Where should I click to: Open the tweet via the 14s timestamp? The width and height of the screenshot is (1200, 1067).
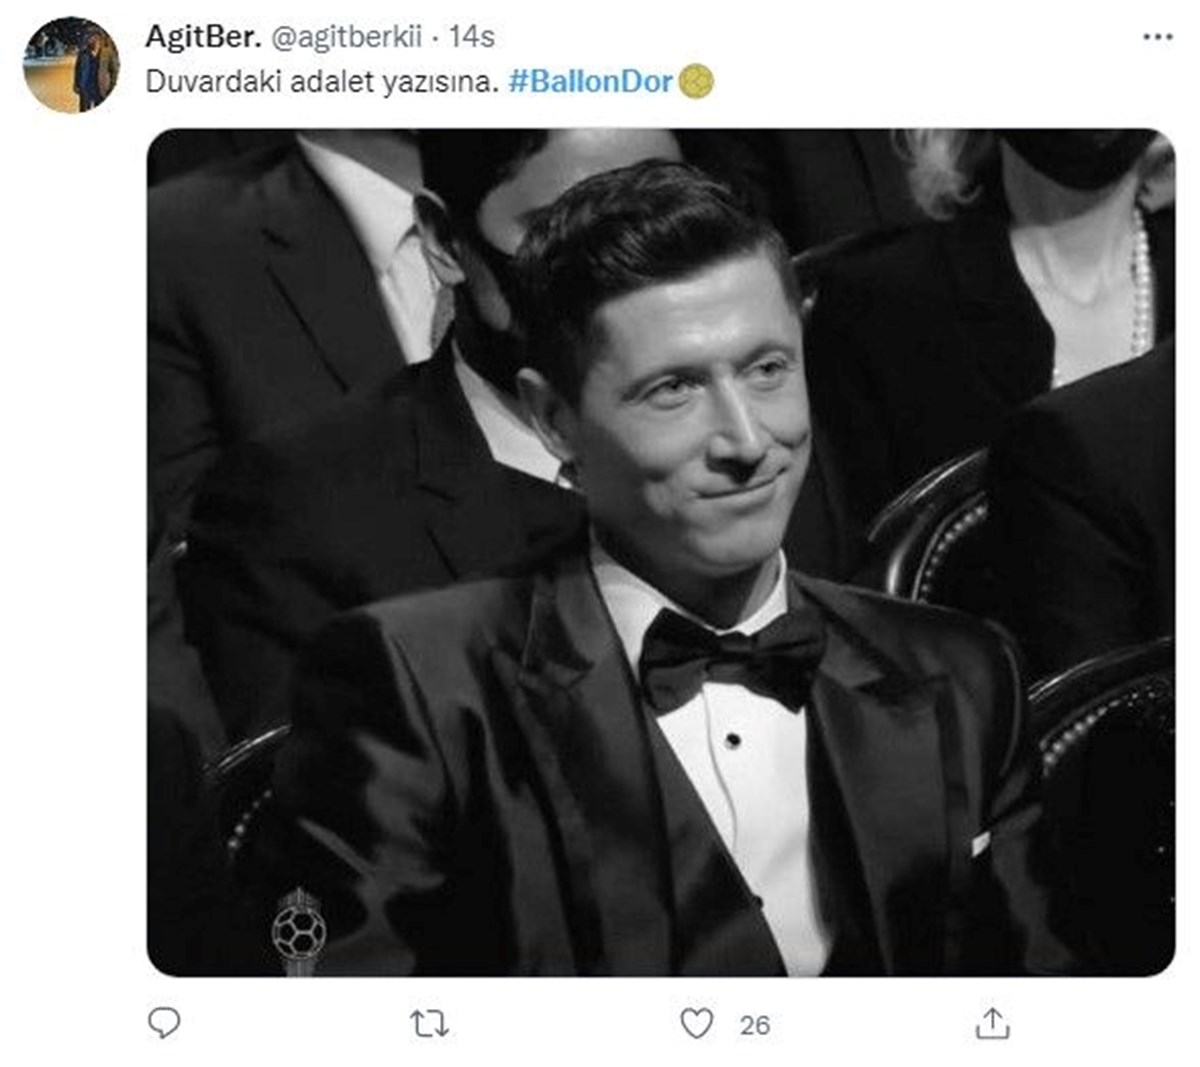click(472, 37)
